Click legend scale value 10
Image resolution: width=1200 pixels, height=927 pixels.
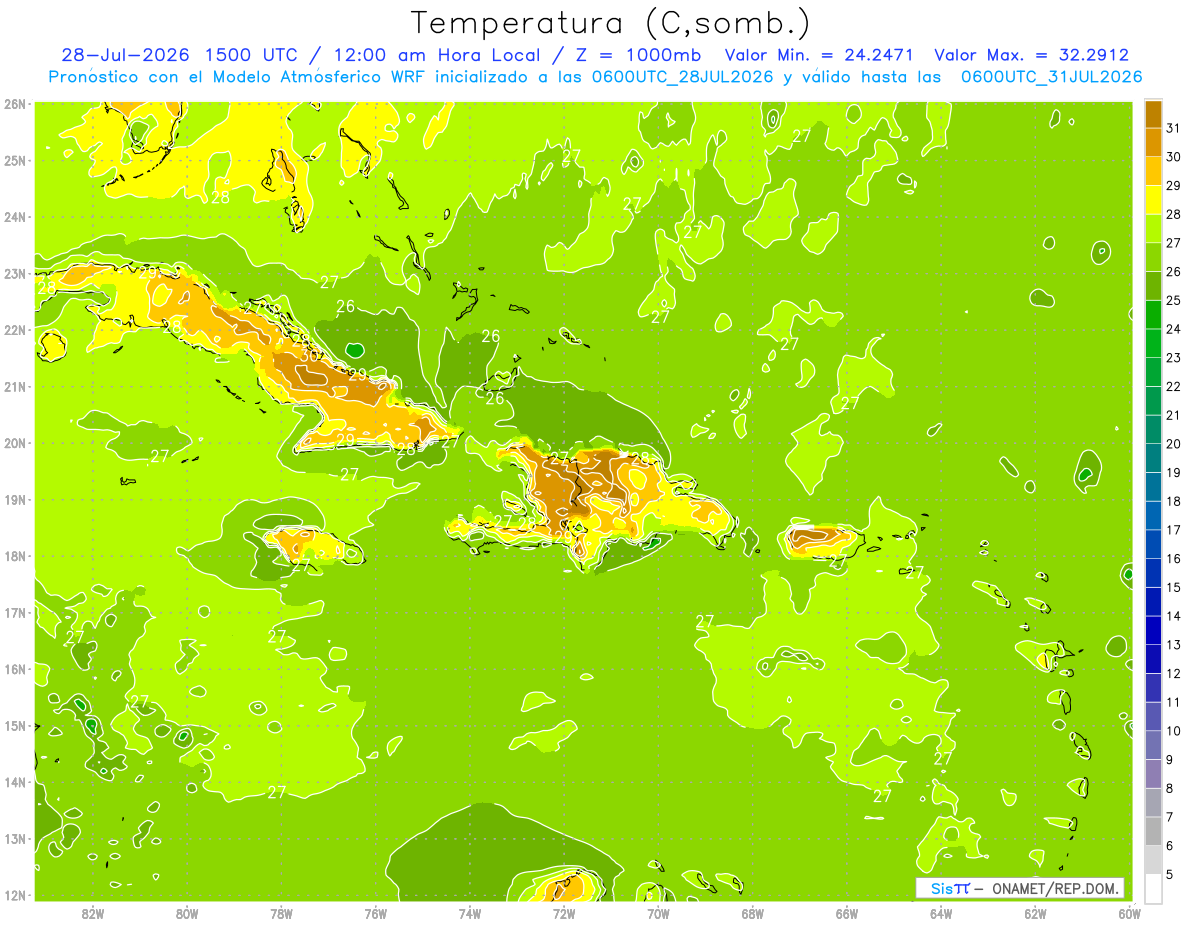pyautogui.click(x=1173, y=731)
